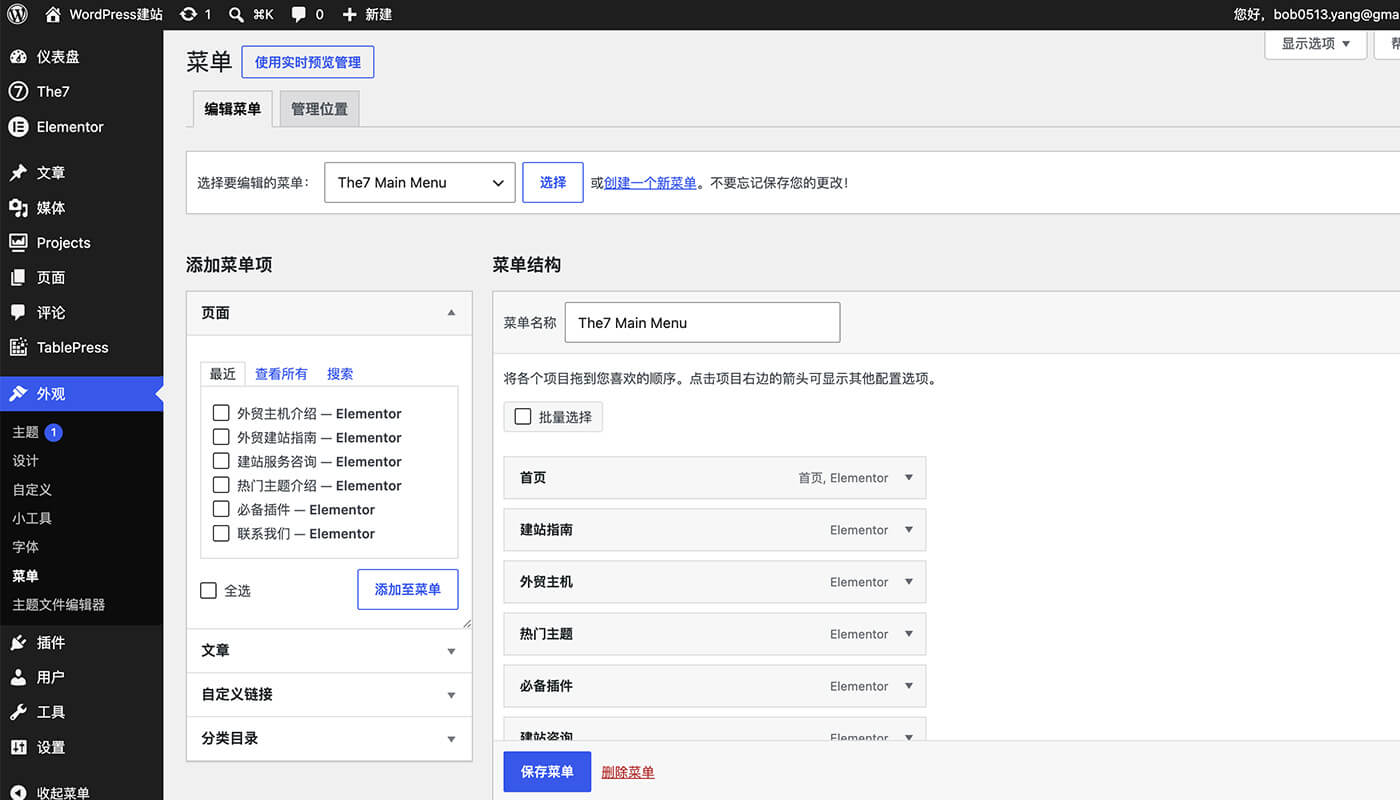This screenshot has width=1400, height=800.
Task: Click the 添加至菜单 button
Action: 408,590
